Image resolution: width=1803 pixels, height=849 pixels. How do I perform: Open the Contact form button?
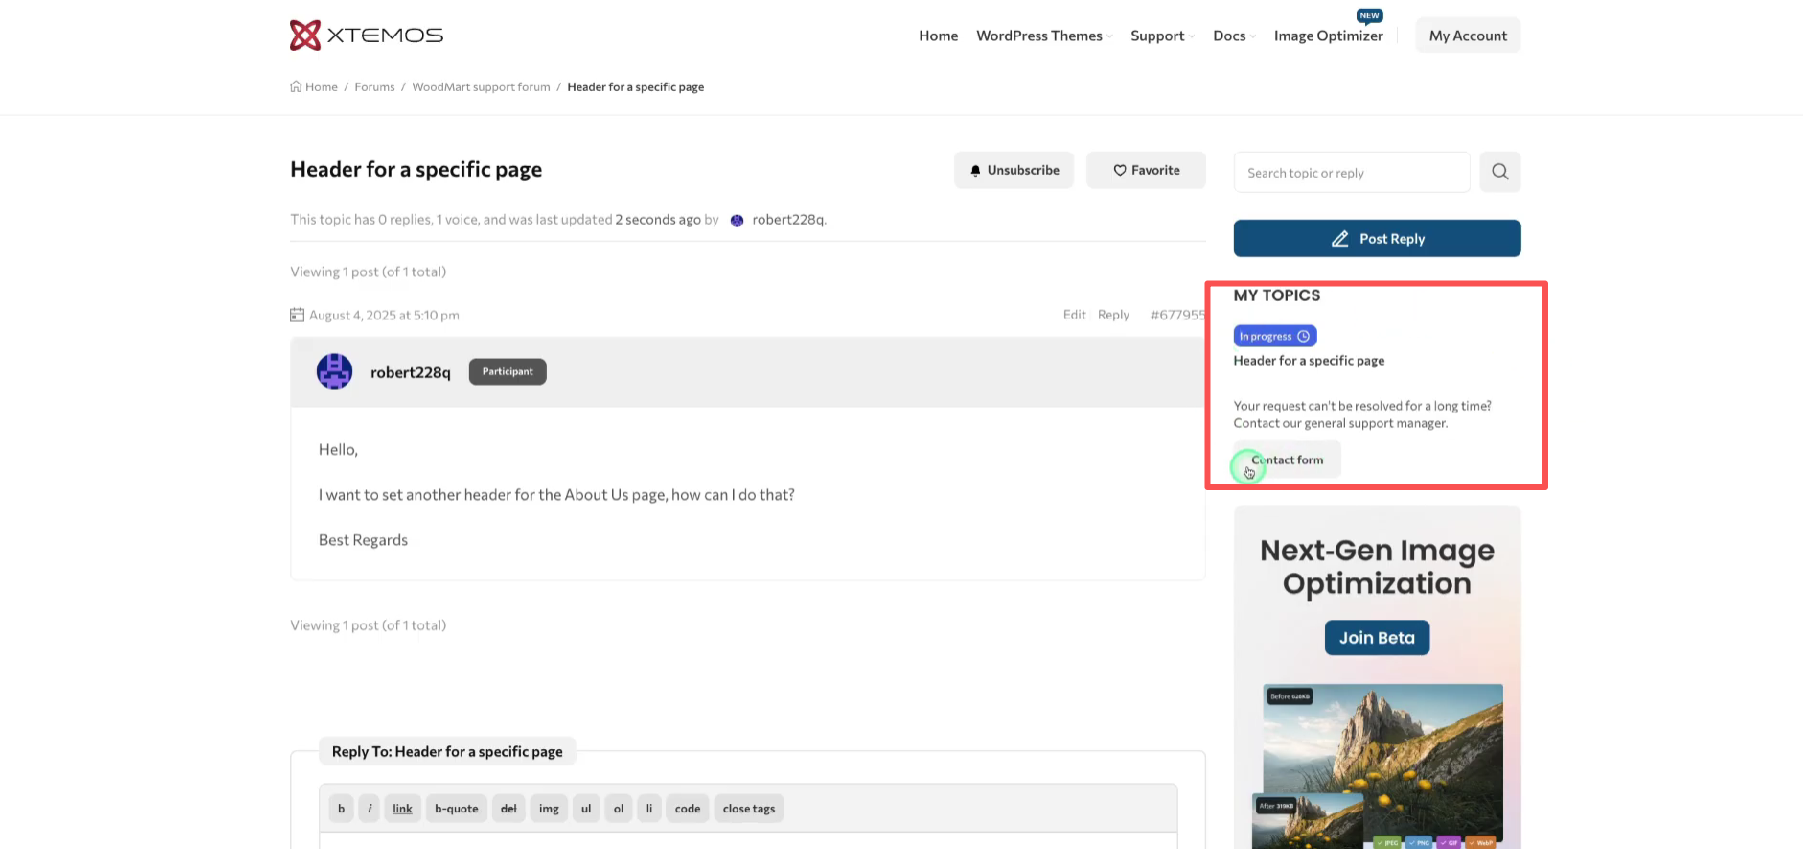pos(1286,460)
